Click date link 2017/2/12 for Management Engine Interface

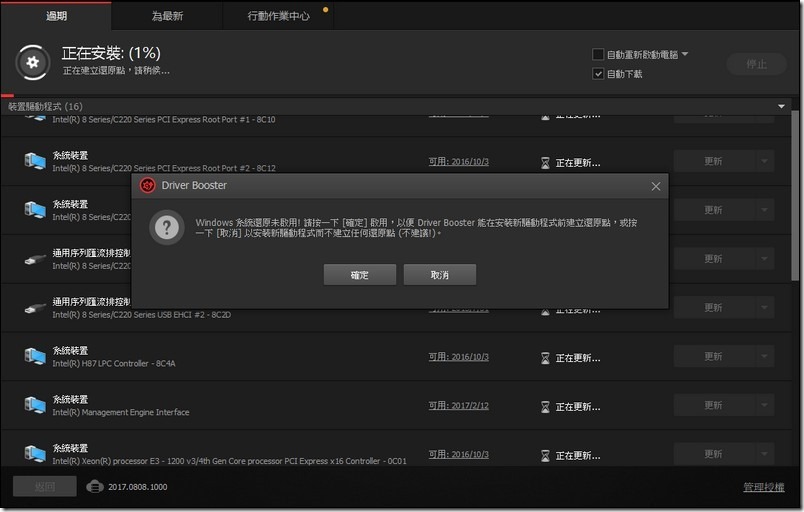pos(458,405)
